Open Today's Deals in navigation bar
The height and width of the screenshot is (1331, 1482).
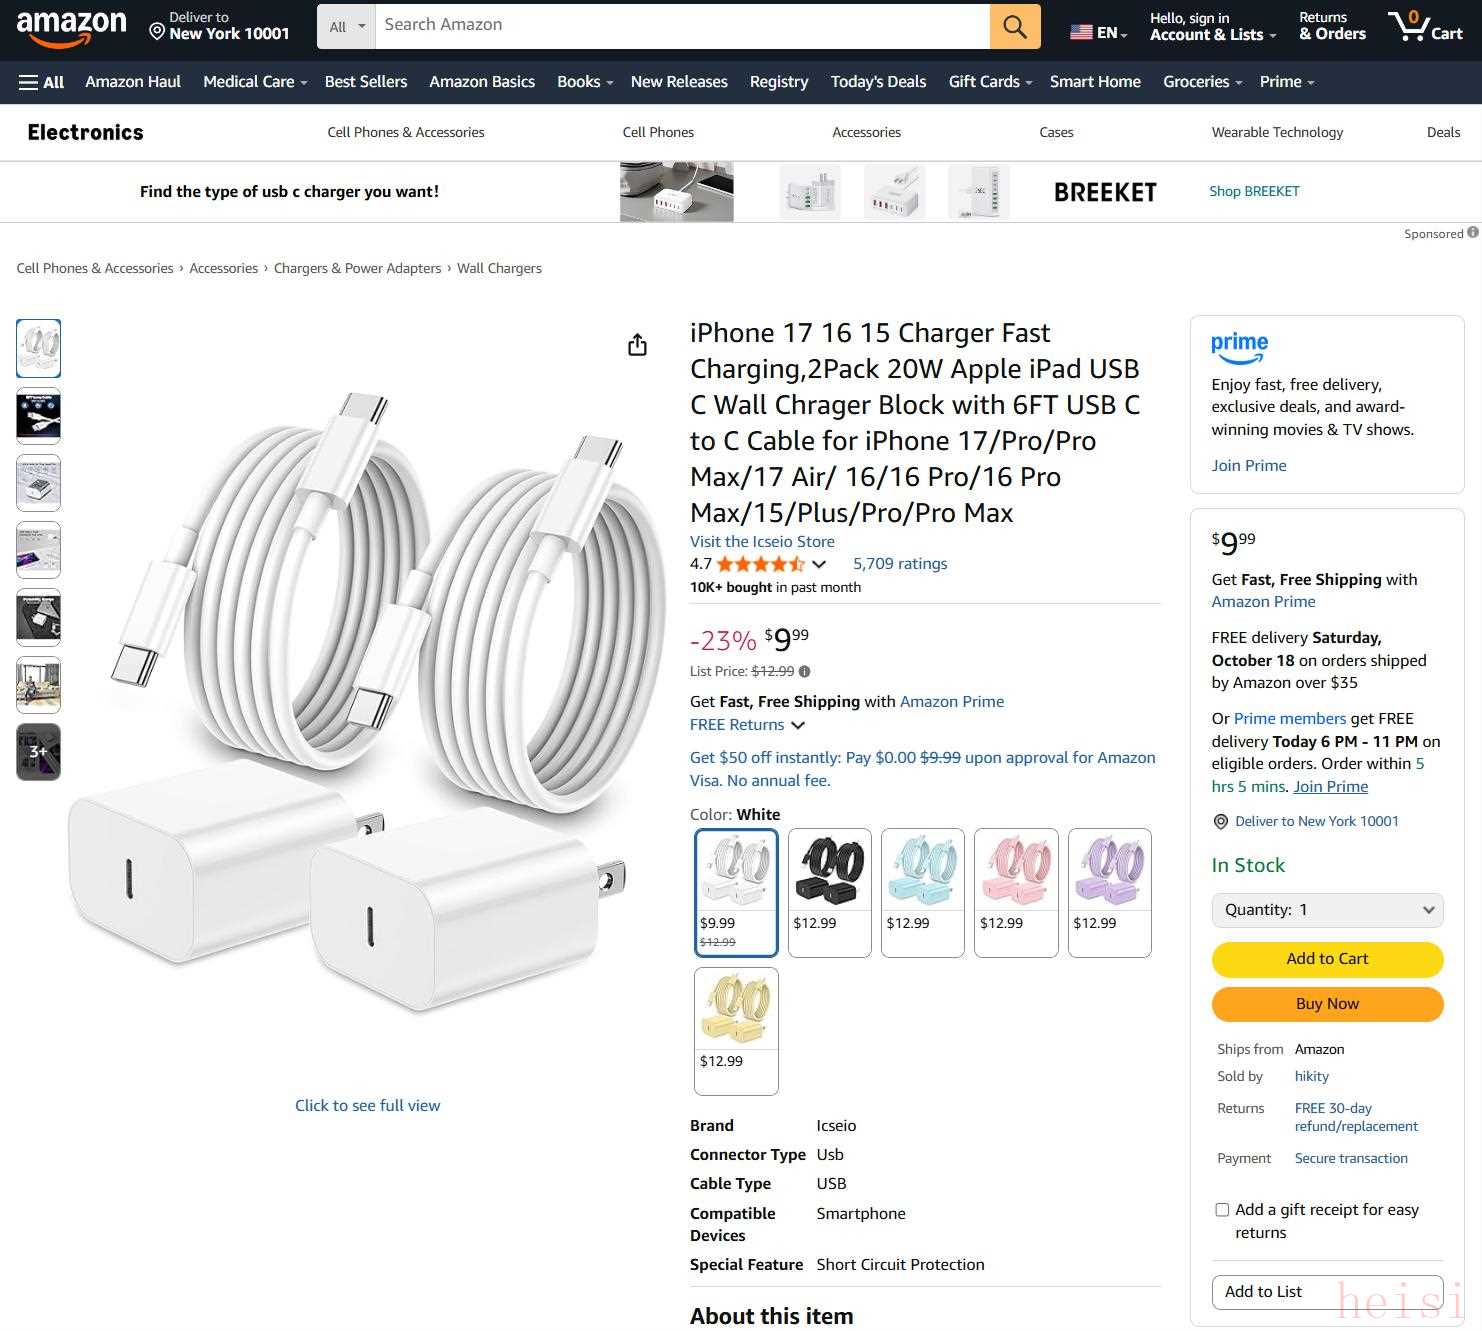pyautogui.click(x=878, y=82)
